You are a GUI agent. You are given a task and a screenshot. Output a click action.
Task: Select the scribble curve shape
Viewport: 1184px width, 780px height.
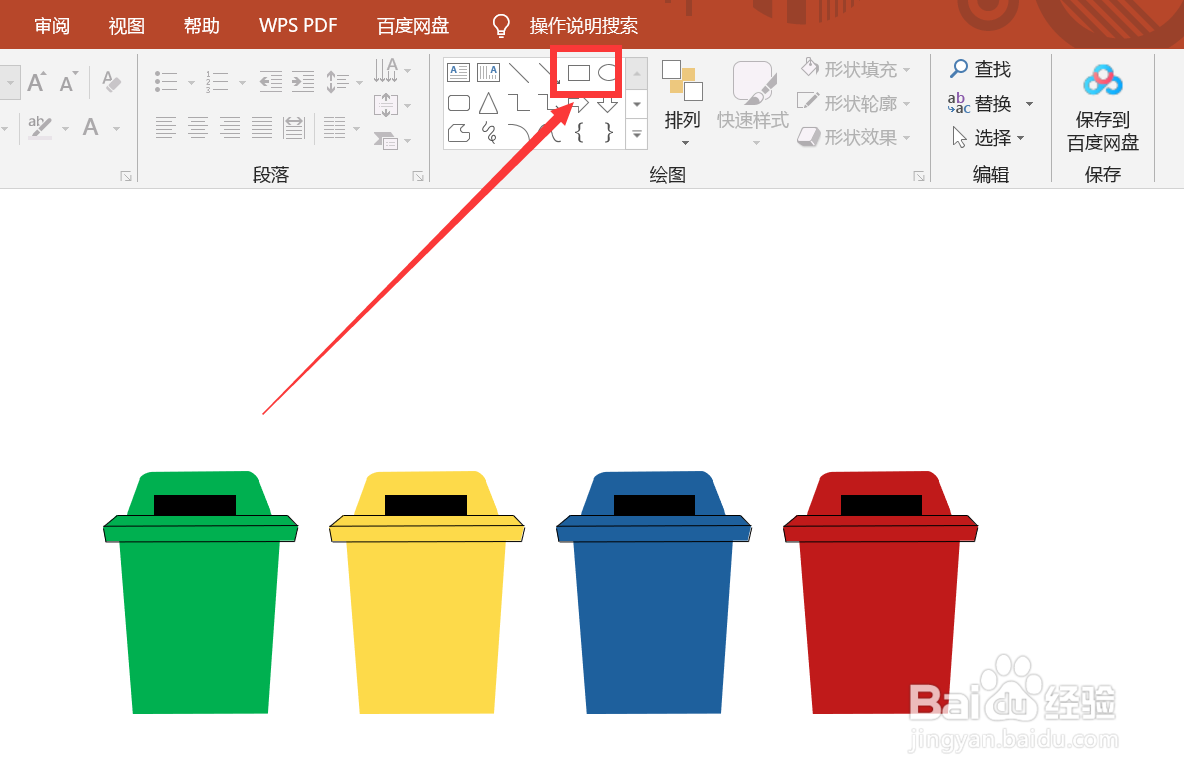coord(489,133)
